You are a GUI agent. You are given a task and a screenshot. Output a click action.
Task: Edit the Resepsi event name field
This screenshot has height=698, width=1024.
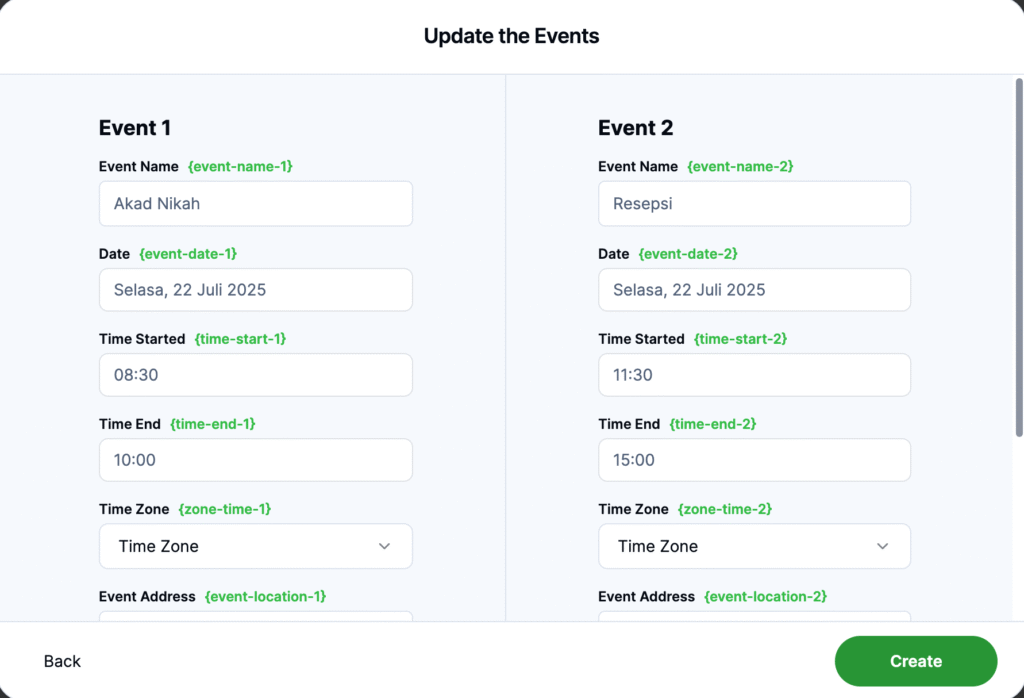pos(754,204)
